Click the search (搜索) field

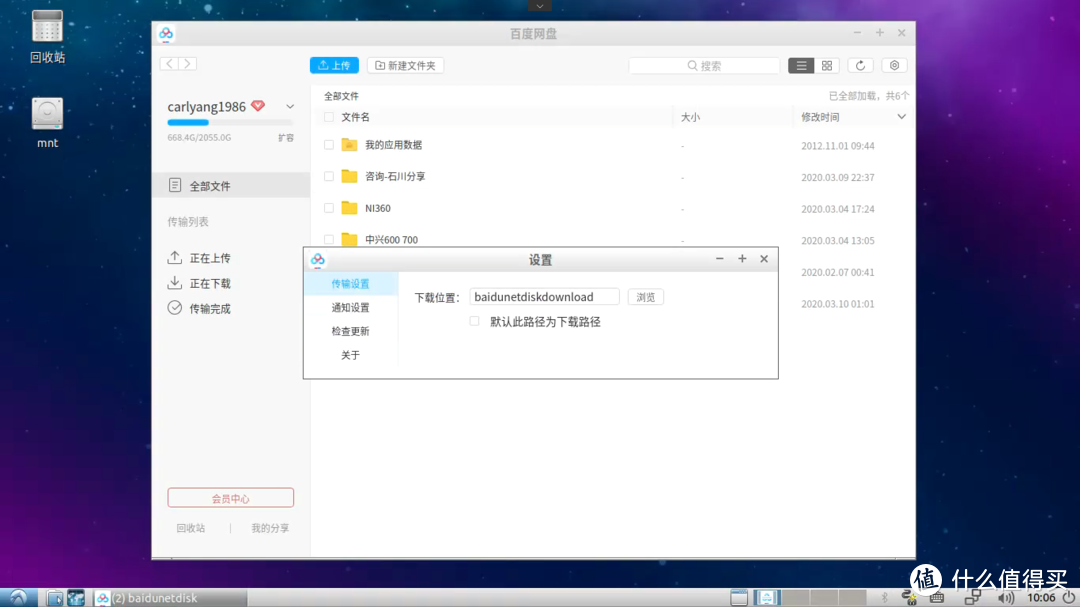click(704, 65)
